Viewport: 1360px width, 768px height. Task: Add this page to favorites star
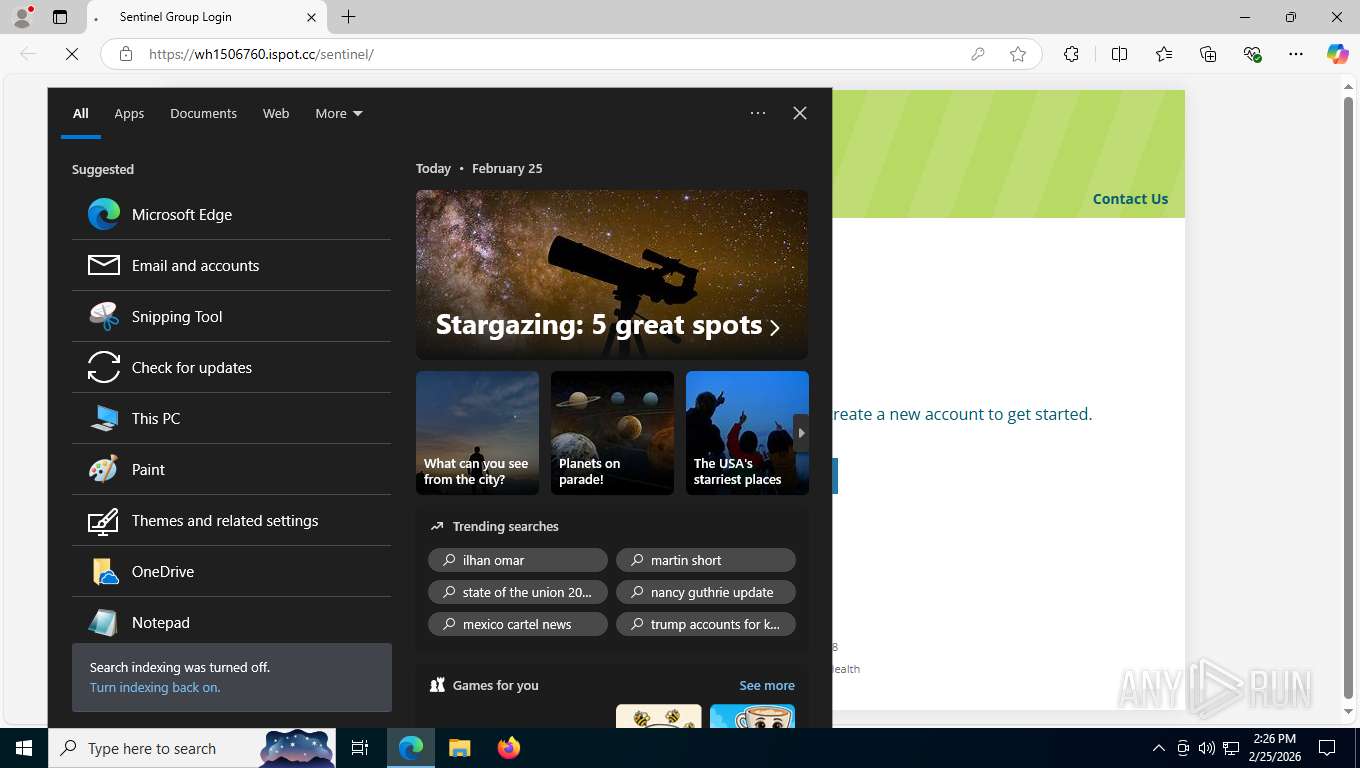pos(1018,54)
